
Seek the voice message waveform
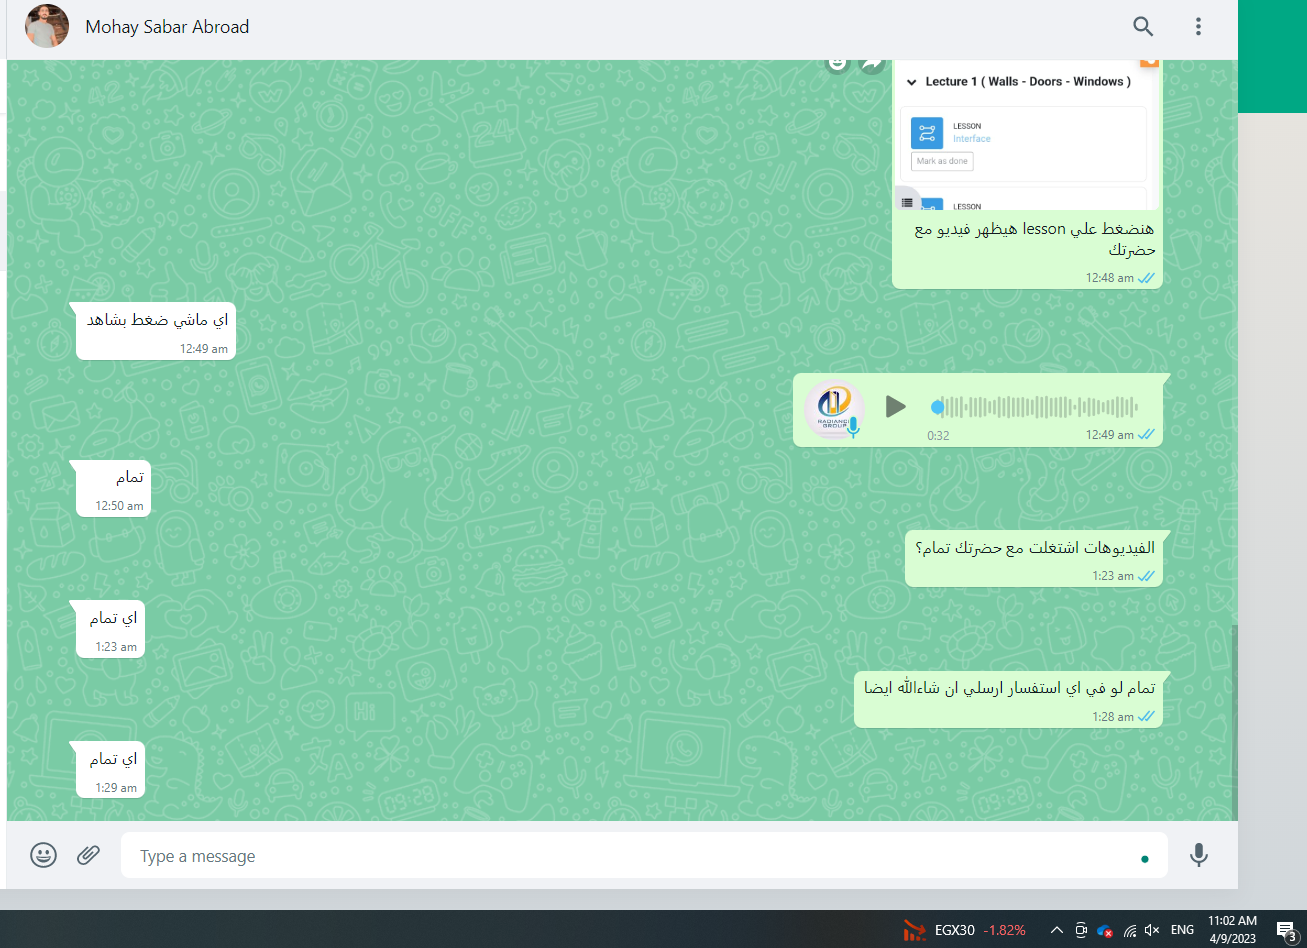(1036, 407)
